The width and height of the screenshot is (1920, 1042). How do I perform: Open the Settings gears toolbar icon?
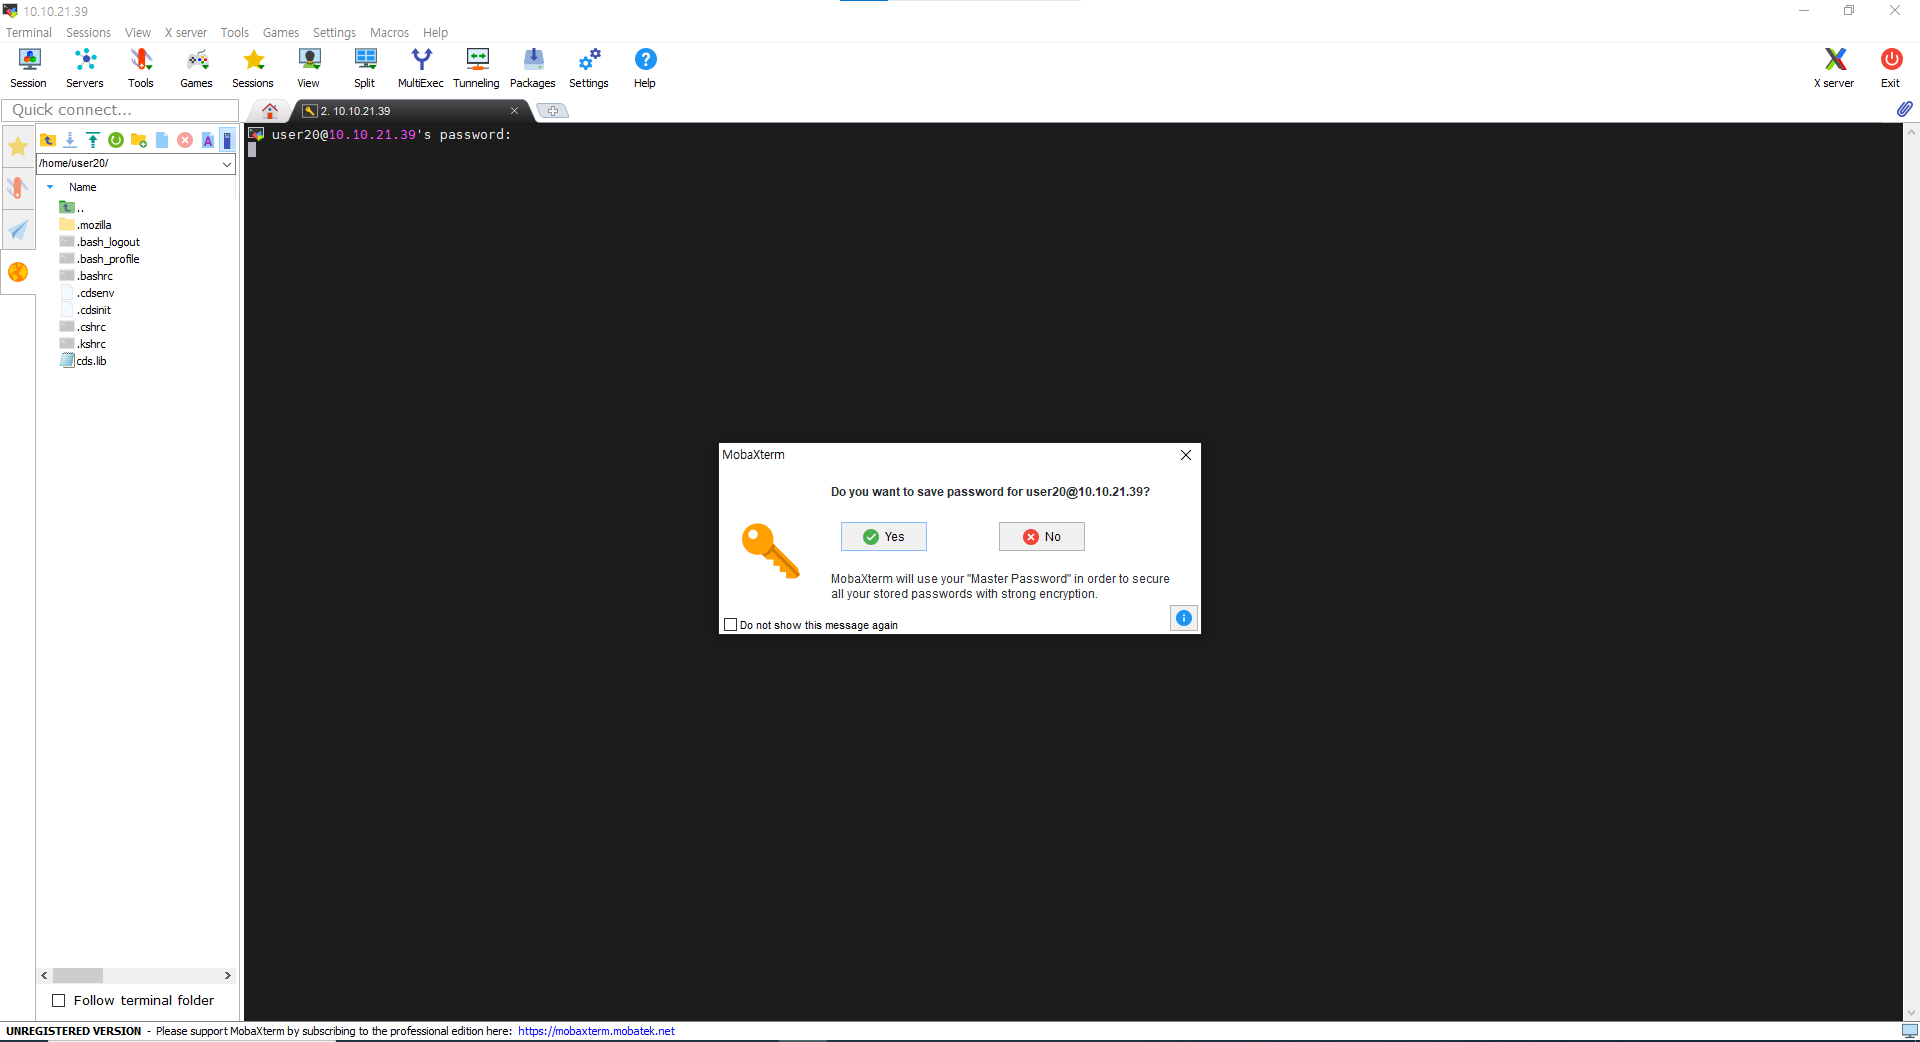pos(589,68)
